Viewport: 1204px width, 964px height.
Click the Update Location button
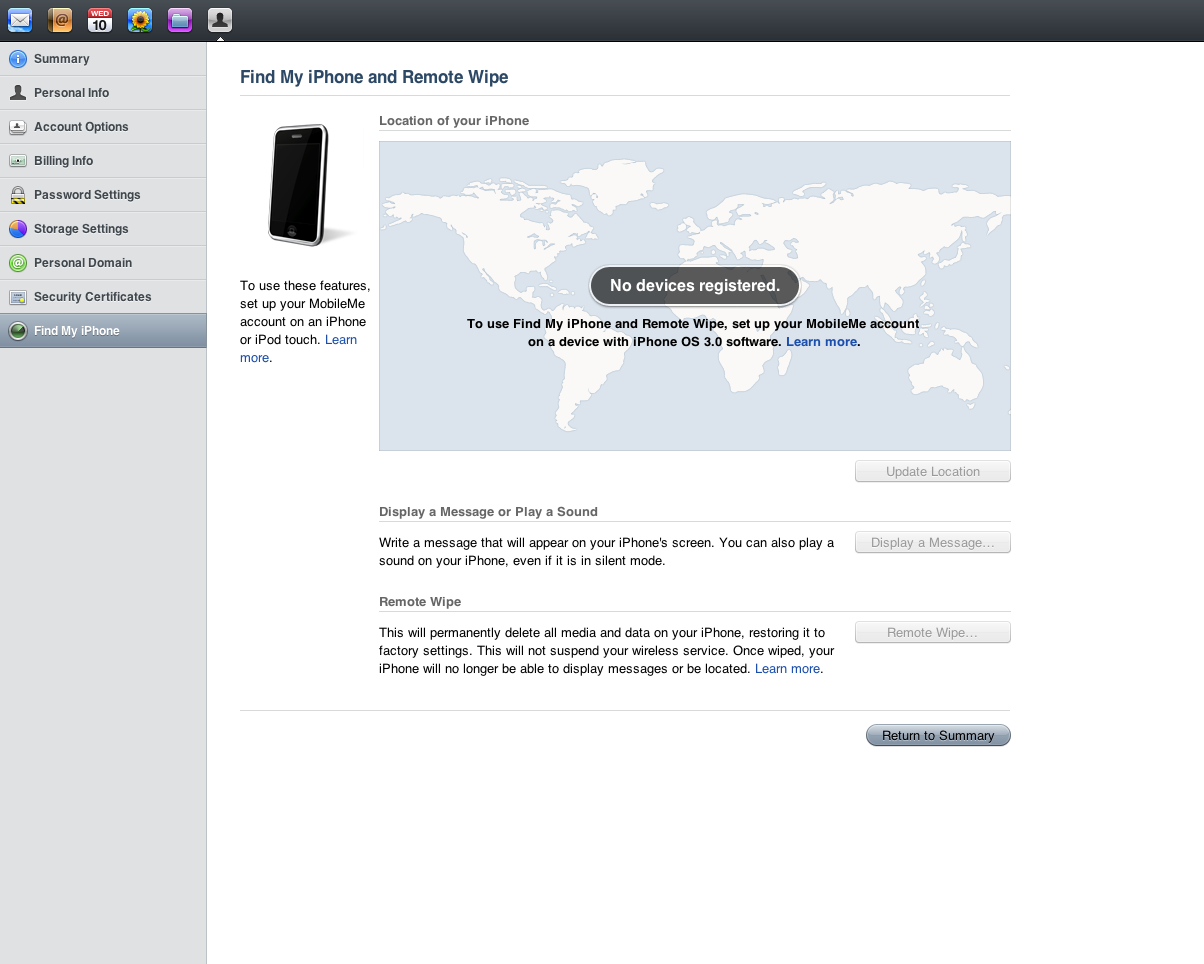coord(933,472)
